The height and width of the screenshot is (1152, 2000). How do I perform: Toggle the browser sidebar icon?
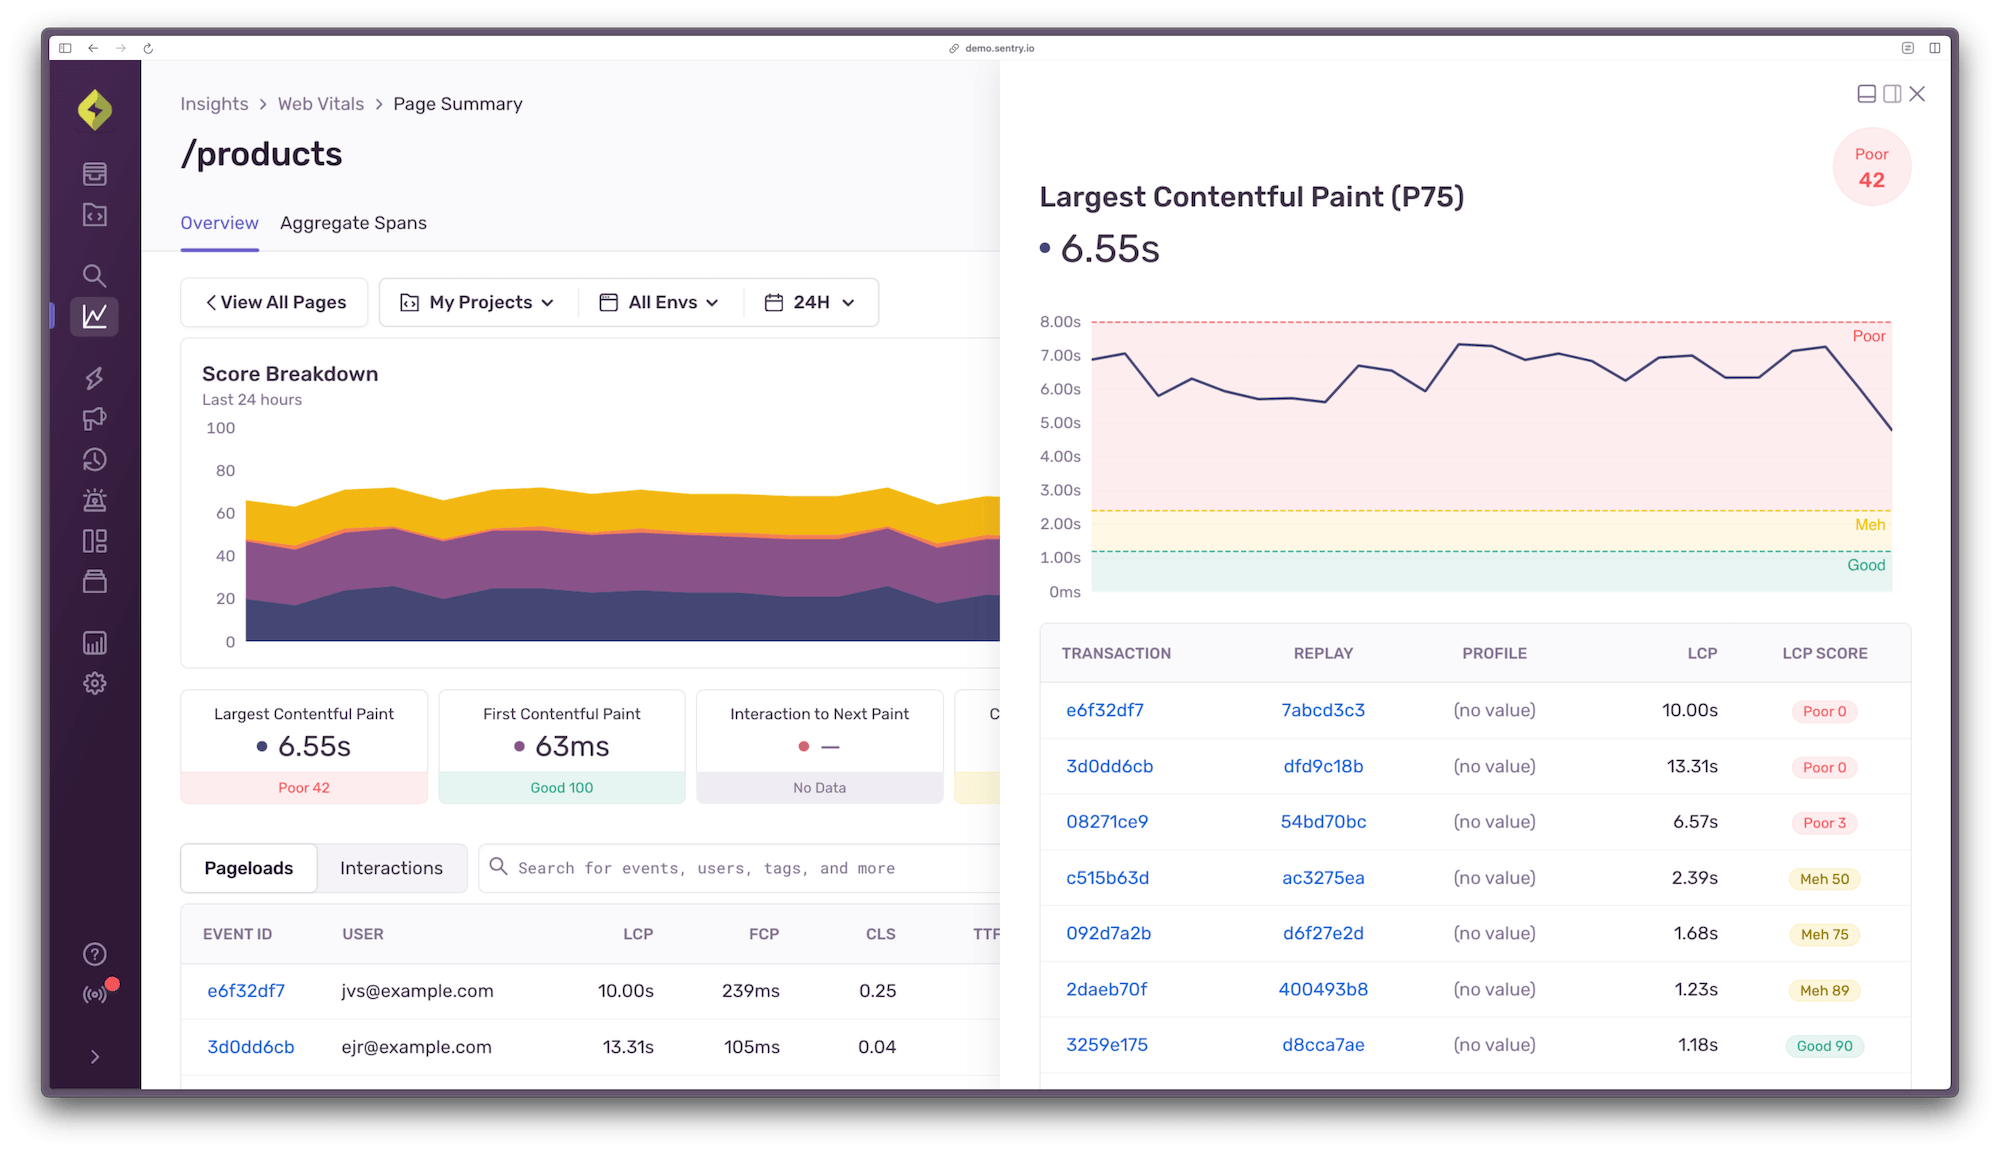coord(65,48)
